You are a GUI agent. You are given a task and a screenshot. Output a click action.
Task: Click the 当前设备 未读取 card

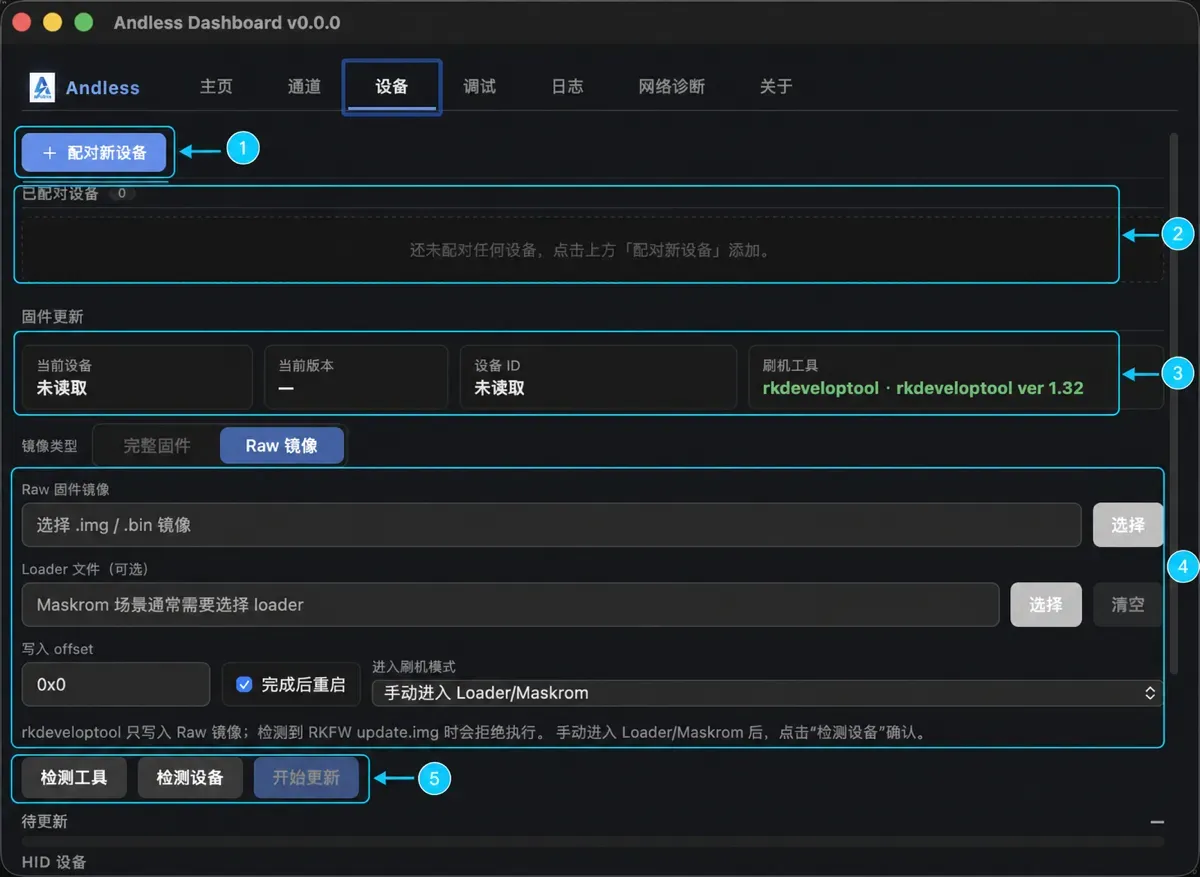tap(137, 377)
